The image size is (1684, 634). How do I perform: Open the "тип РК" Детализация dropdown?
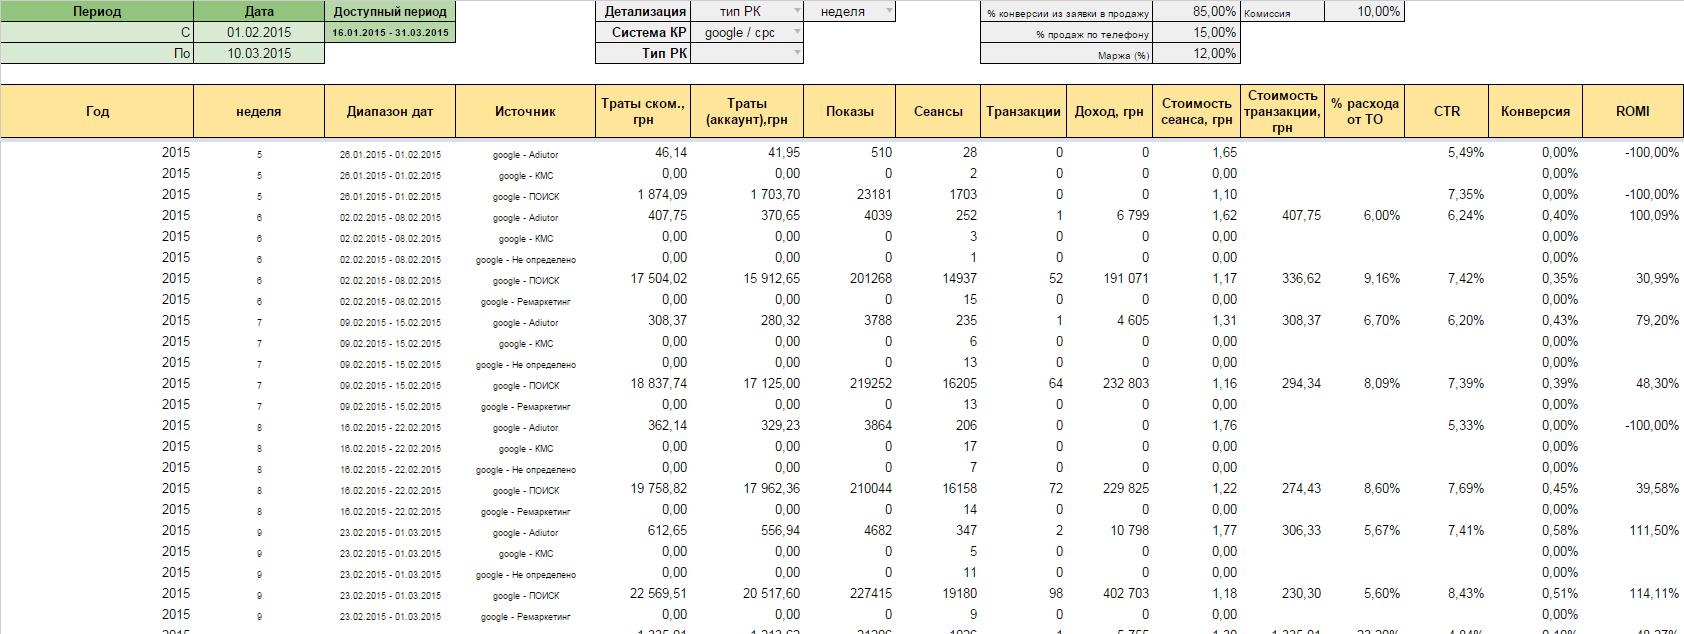(x=797, y=11)
